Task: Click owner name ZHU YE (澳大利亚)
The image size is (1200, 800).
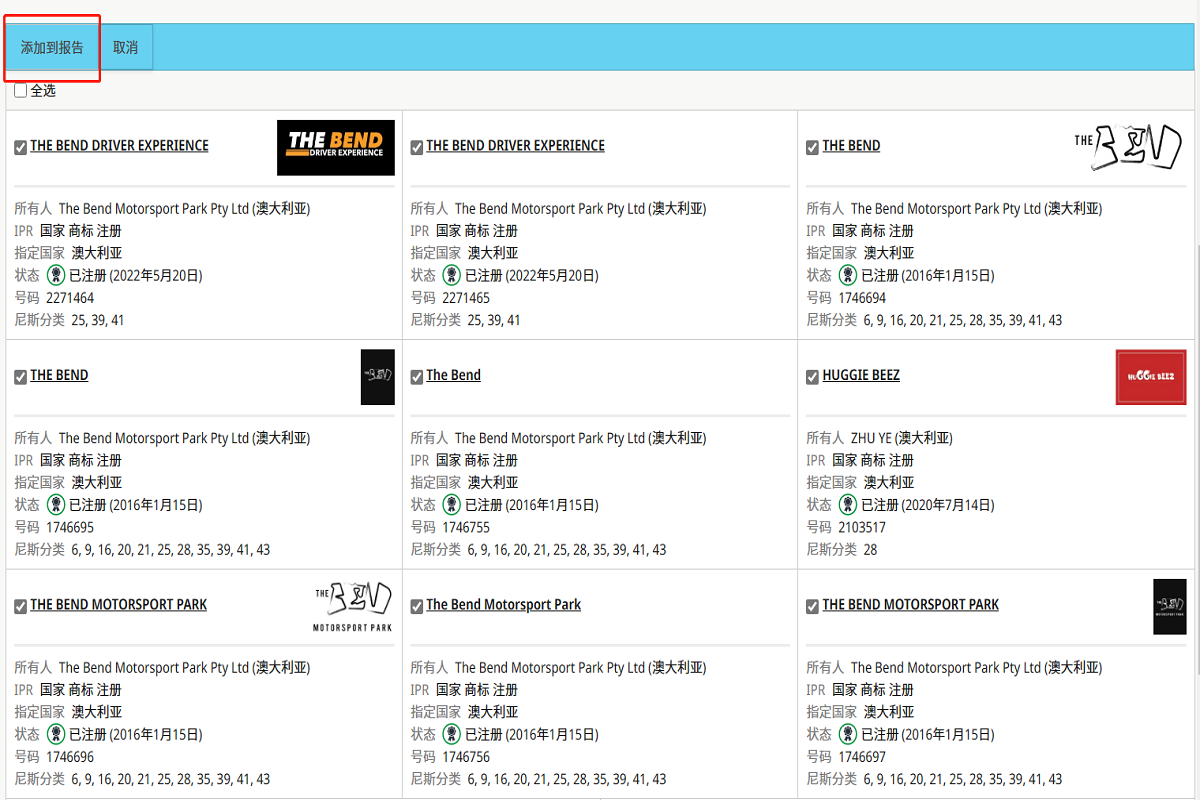Action: coord(901,438)
